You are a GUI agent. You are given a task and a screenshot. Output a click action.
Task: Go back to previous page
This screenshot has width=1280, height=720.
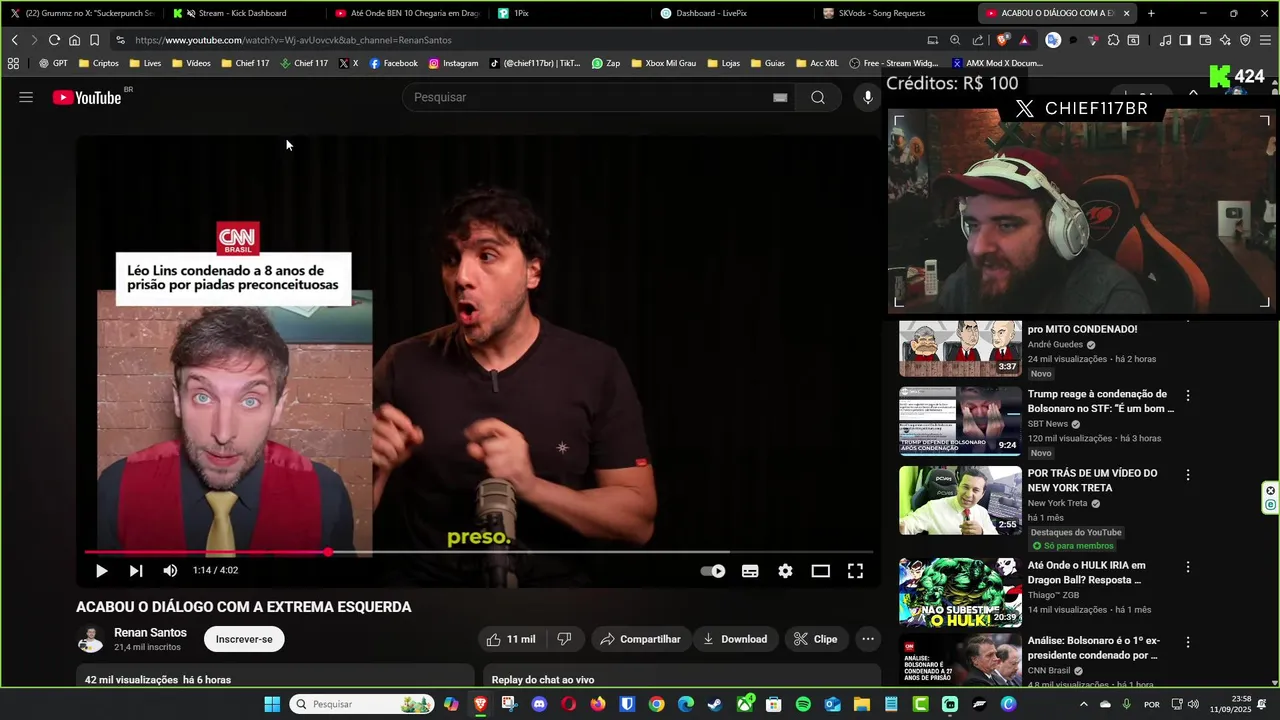(14, 40)
